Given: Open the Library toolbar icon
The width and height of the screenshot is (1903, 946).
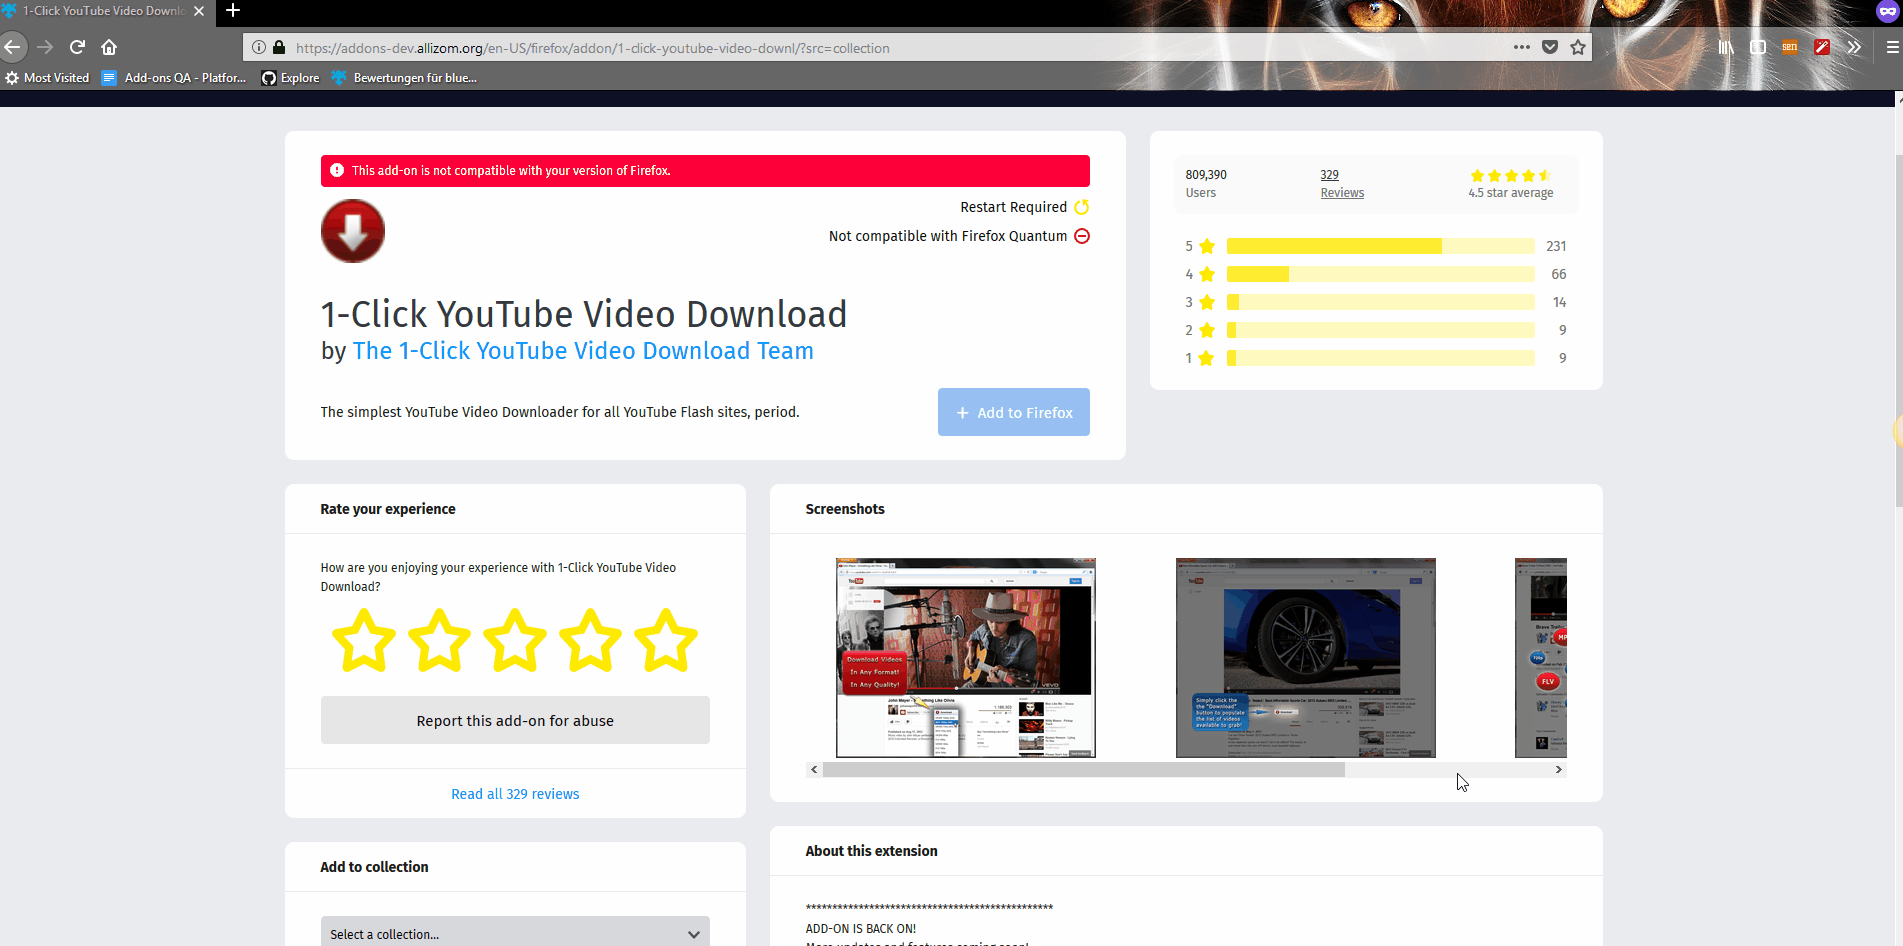Looking at the screenshot, I should [1726, 47].
